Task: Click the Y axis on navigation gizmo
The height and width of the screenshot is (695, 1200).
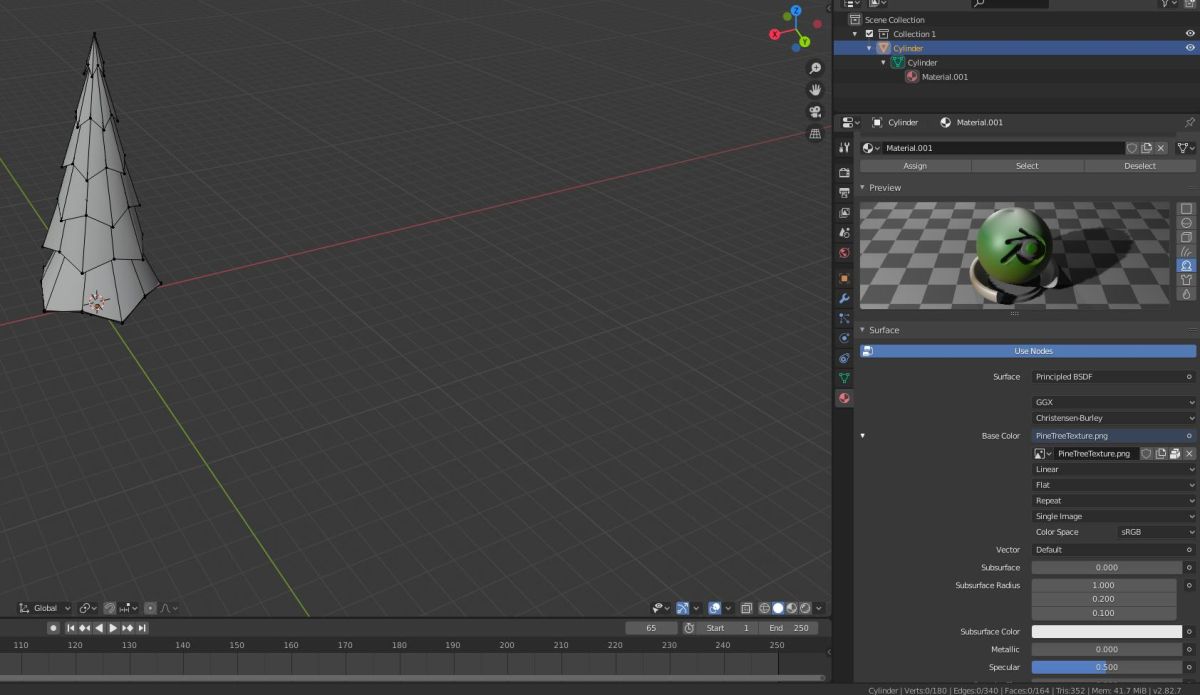Action: [804, 42]
